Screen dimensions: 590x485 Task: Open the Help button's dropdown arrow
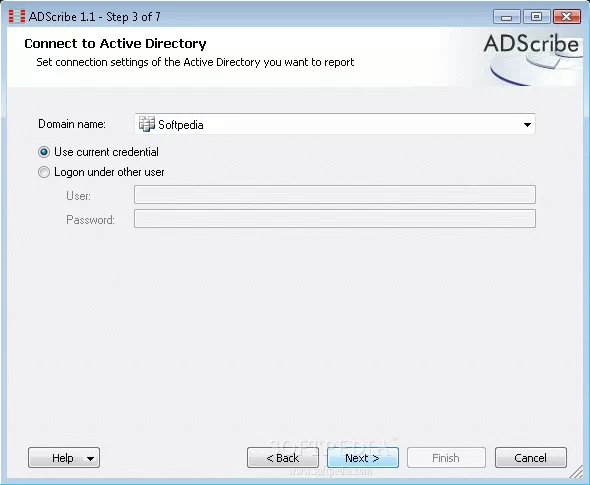tap(90, 458)
